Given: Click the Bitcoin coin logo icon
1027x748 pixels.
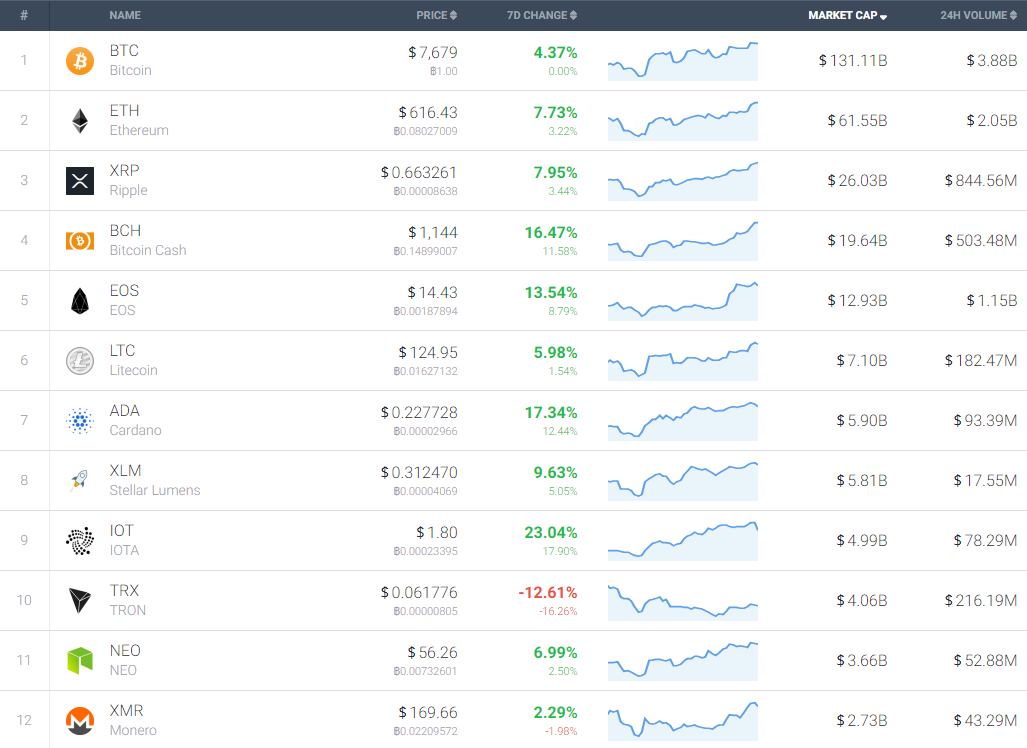Looking at the screenshot, I should pyautogui.click(x=80, y=61).
